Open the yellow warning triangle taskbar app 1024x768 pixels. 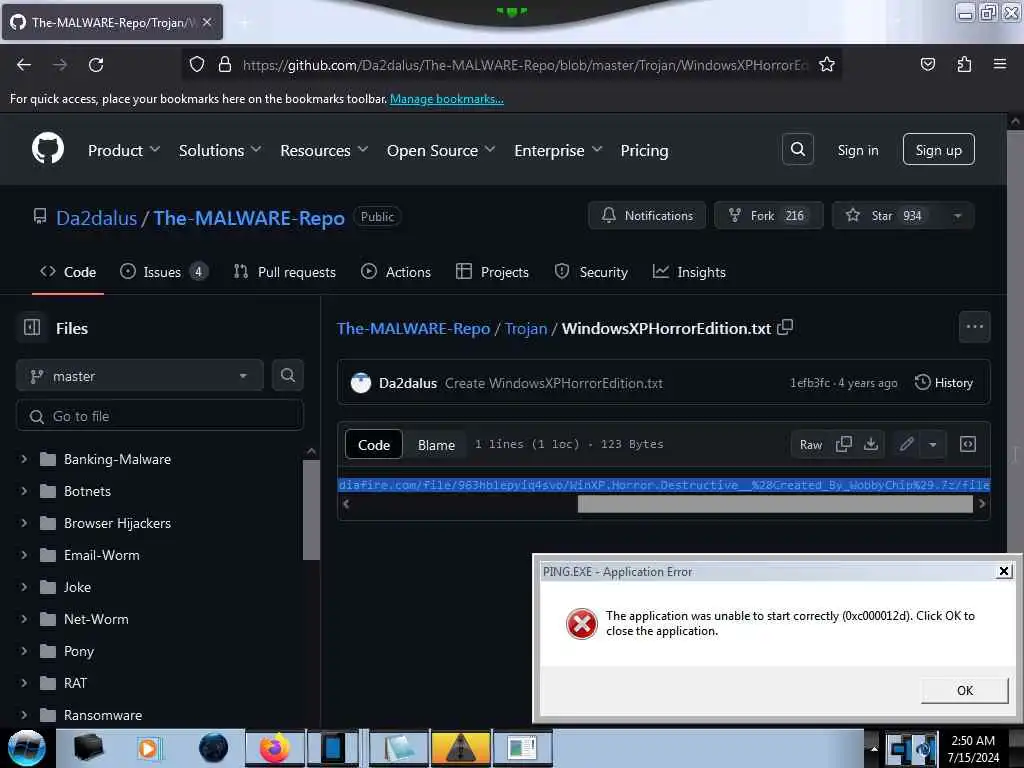460,748
